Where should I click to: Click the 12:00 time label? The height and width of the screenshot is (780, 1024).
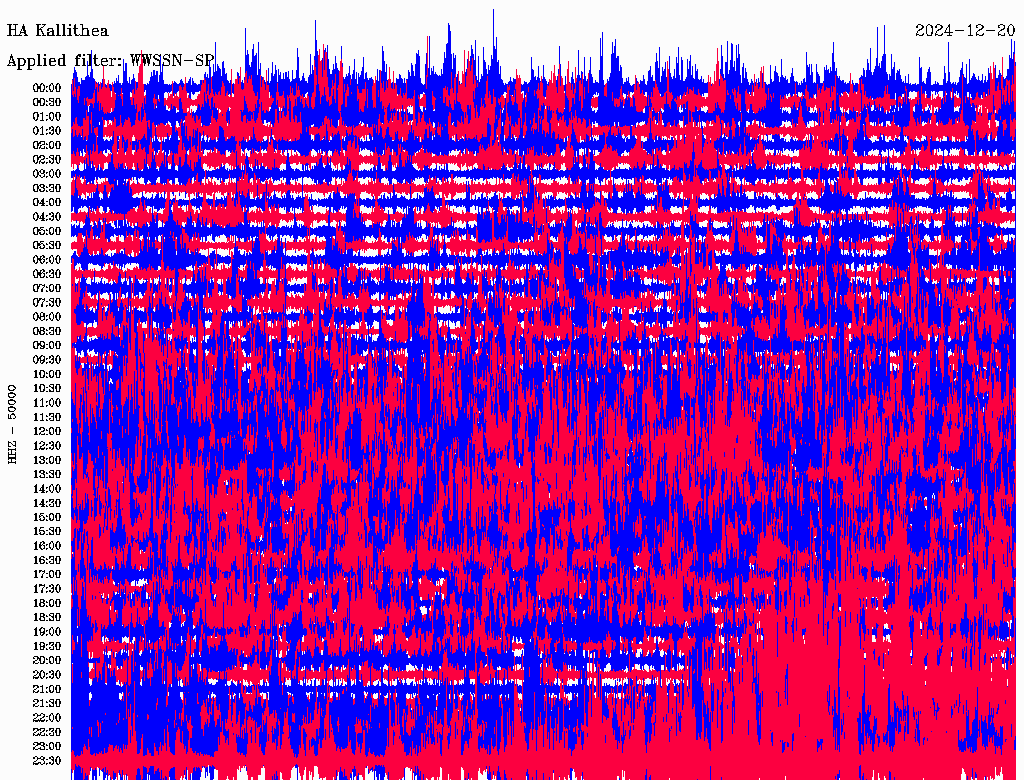(47, 432)
